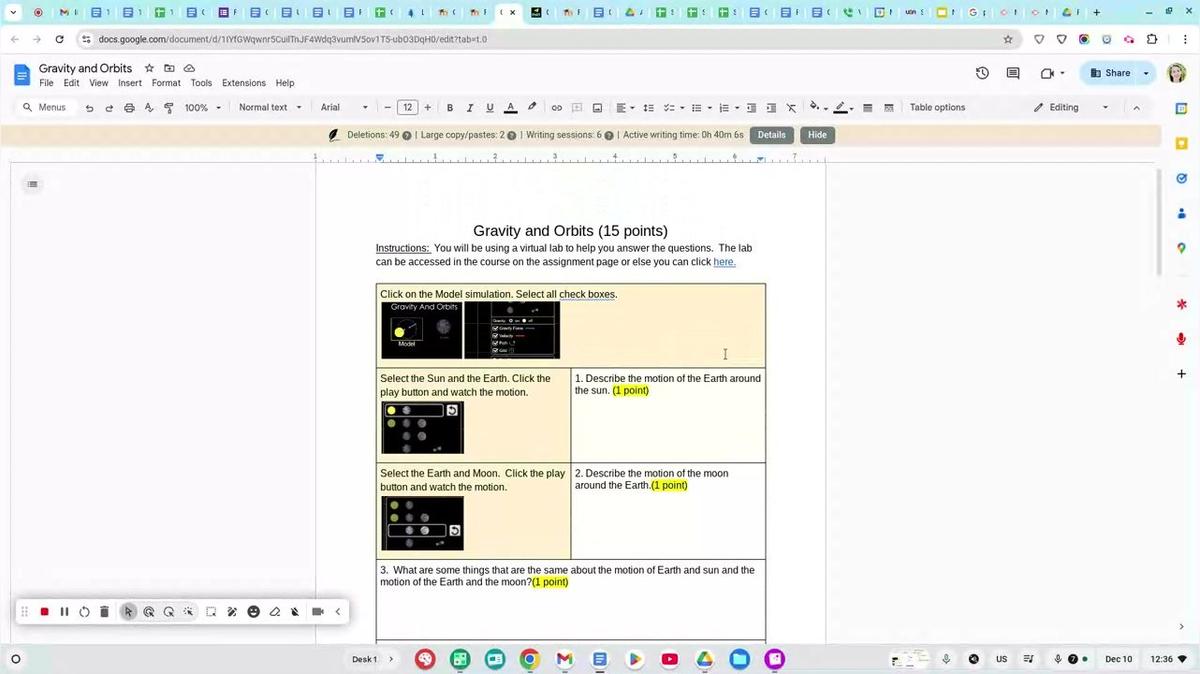The image size is (1200, 674).
Task: Open version history clock icon
Action: click(982, 73)
